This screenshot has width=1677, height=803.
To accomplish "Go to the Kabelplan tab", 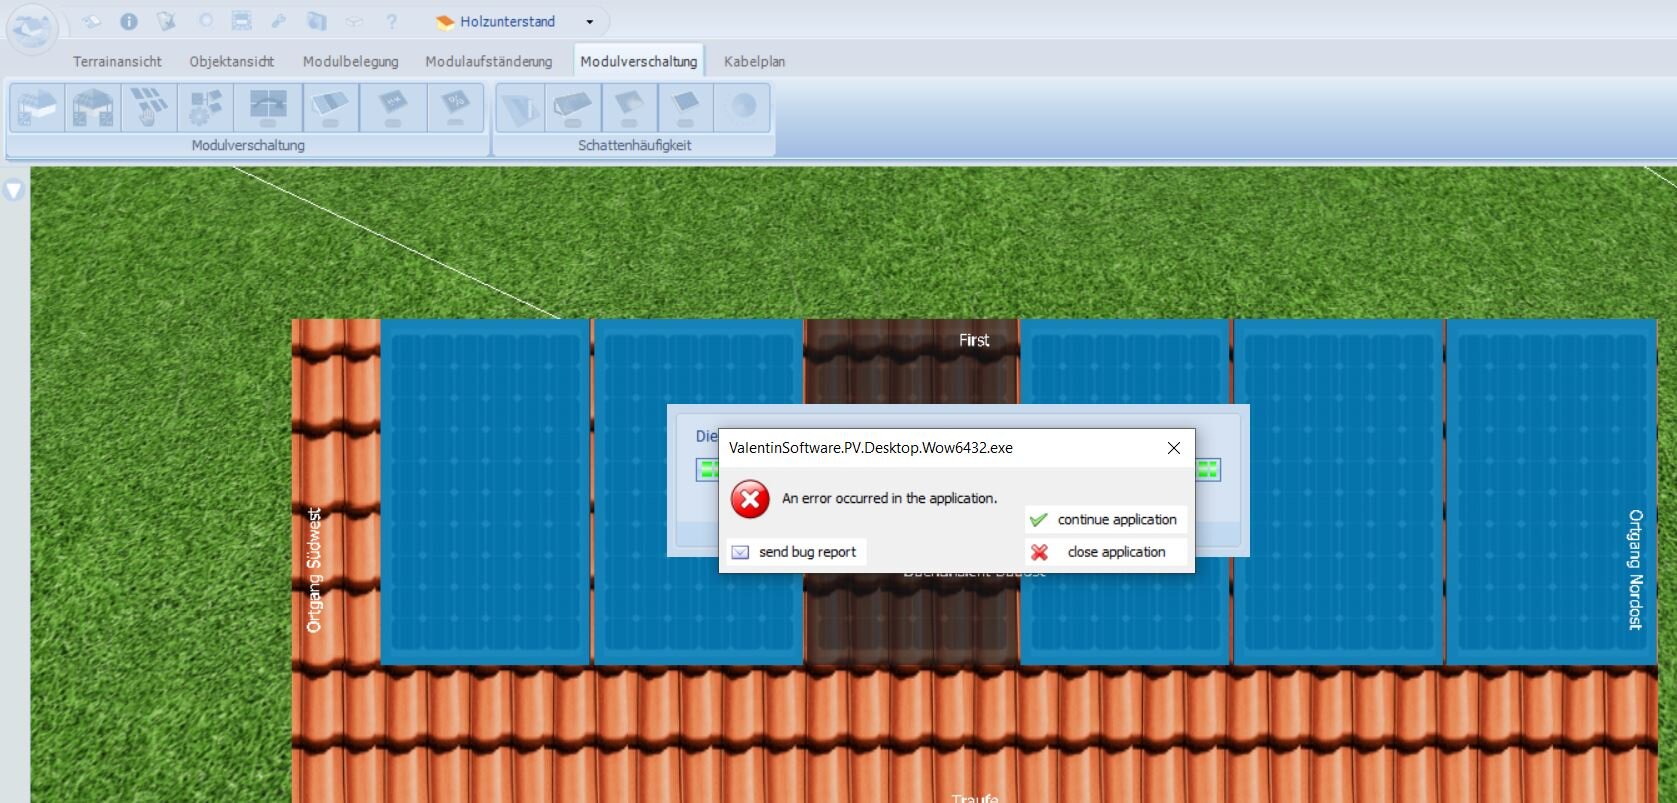I will [x=754, y=61].
